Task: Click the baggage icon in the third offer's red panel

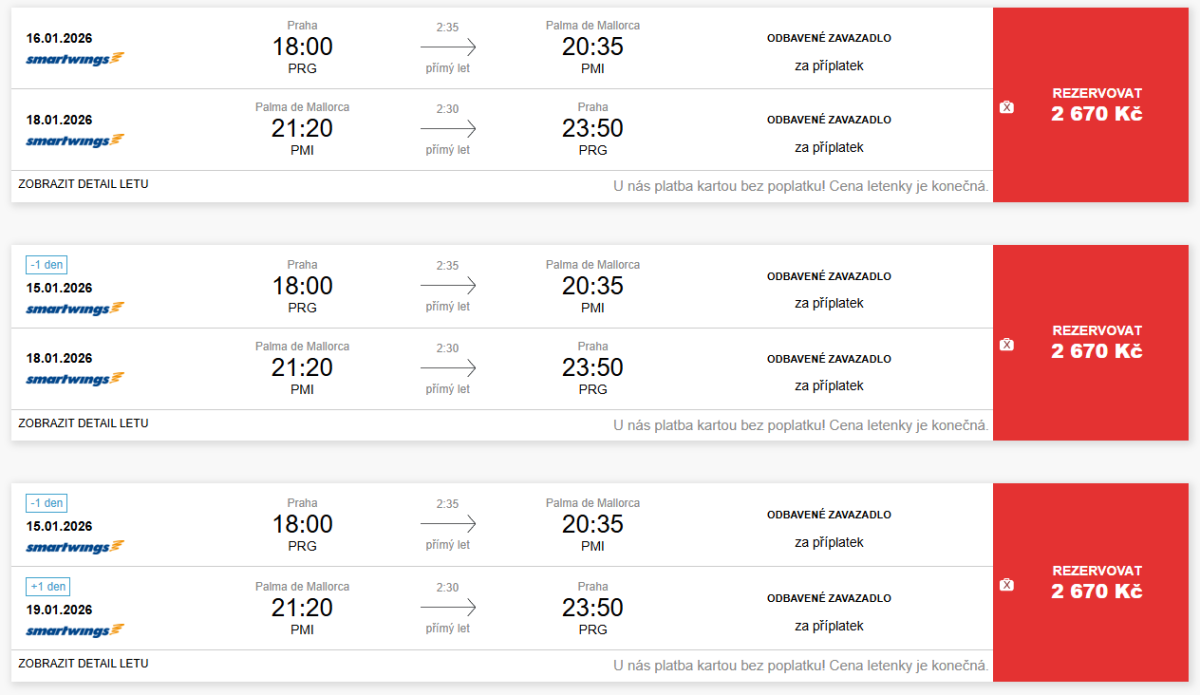Action: pyautogui.click(x=1007, y=584)
